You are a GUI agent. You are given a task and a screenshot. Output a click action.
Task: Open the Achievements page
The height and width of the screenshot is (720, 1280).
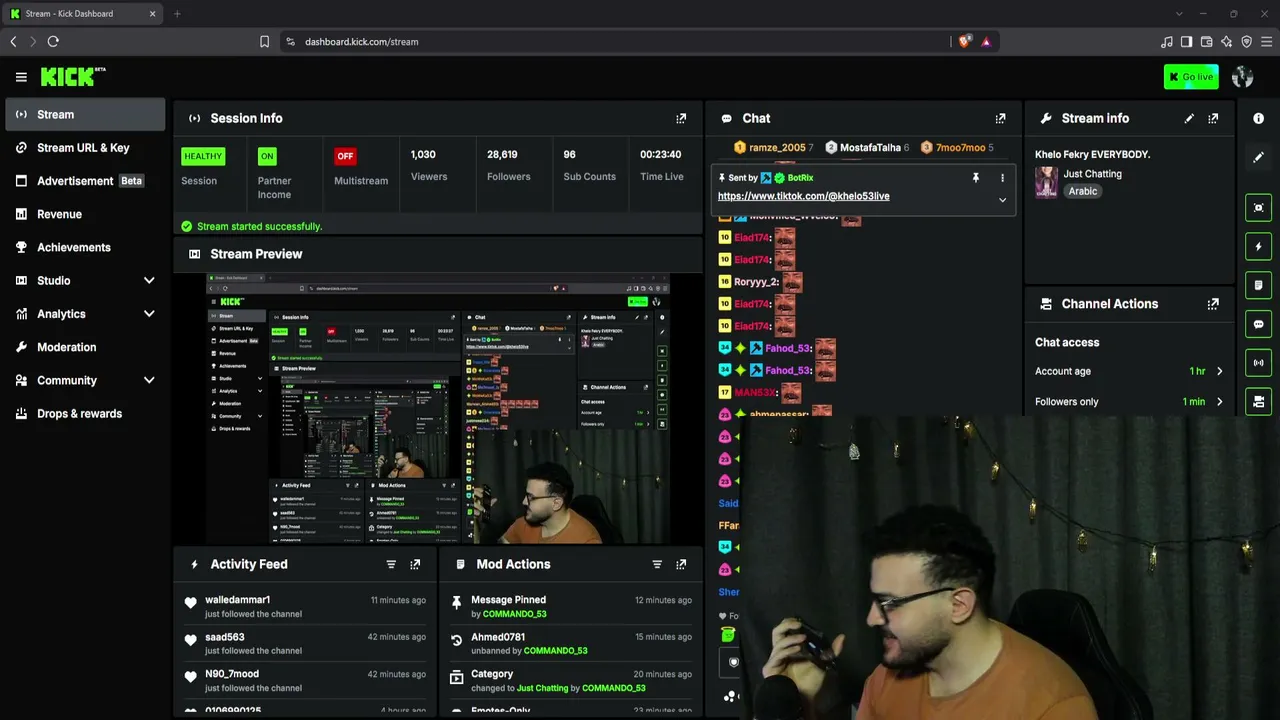coord(85,247)
